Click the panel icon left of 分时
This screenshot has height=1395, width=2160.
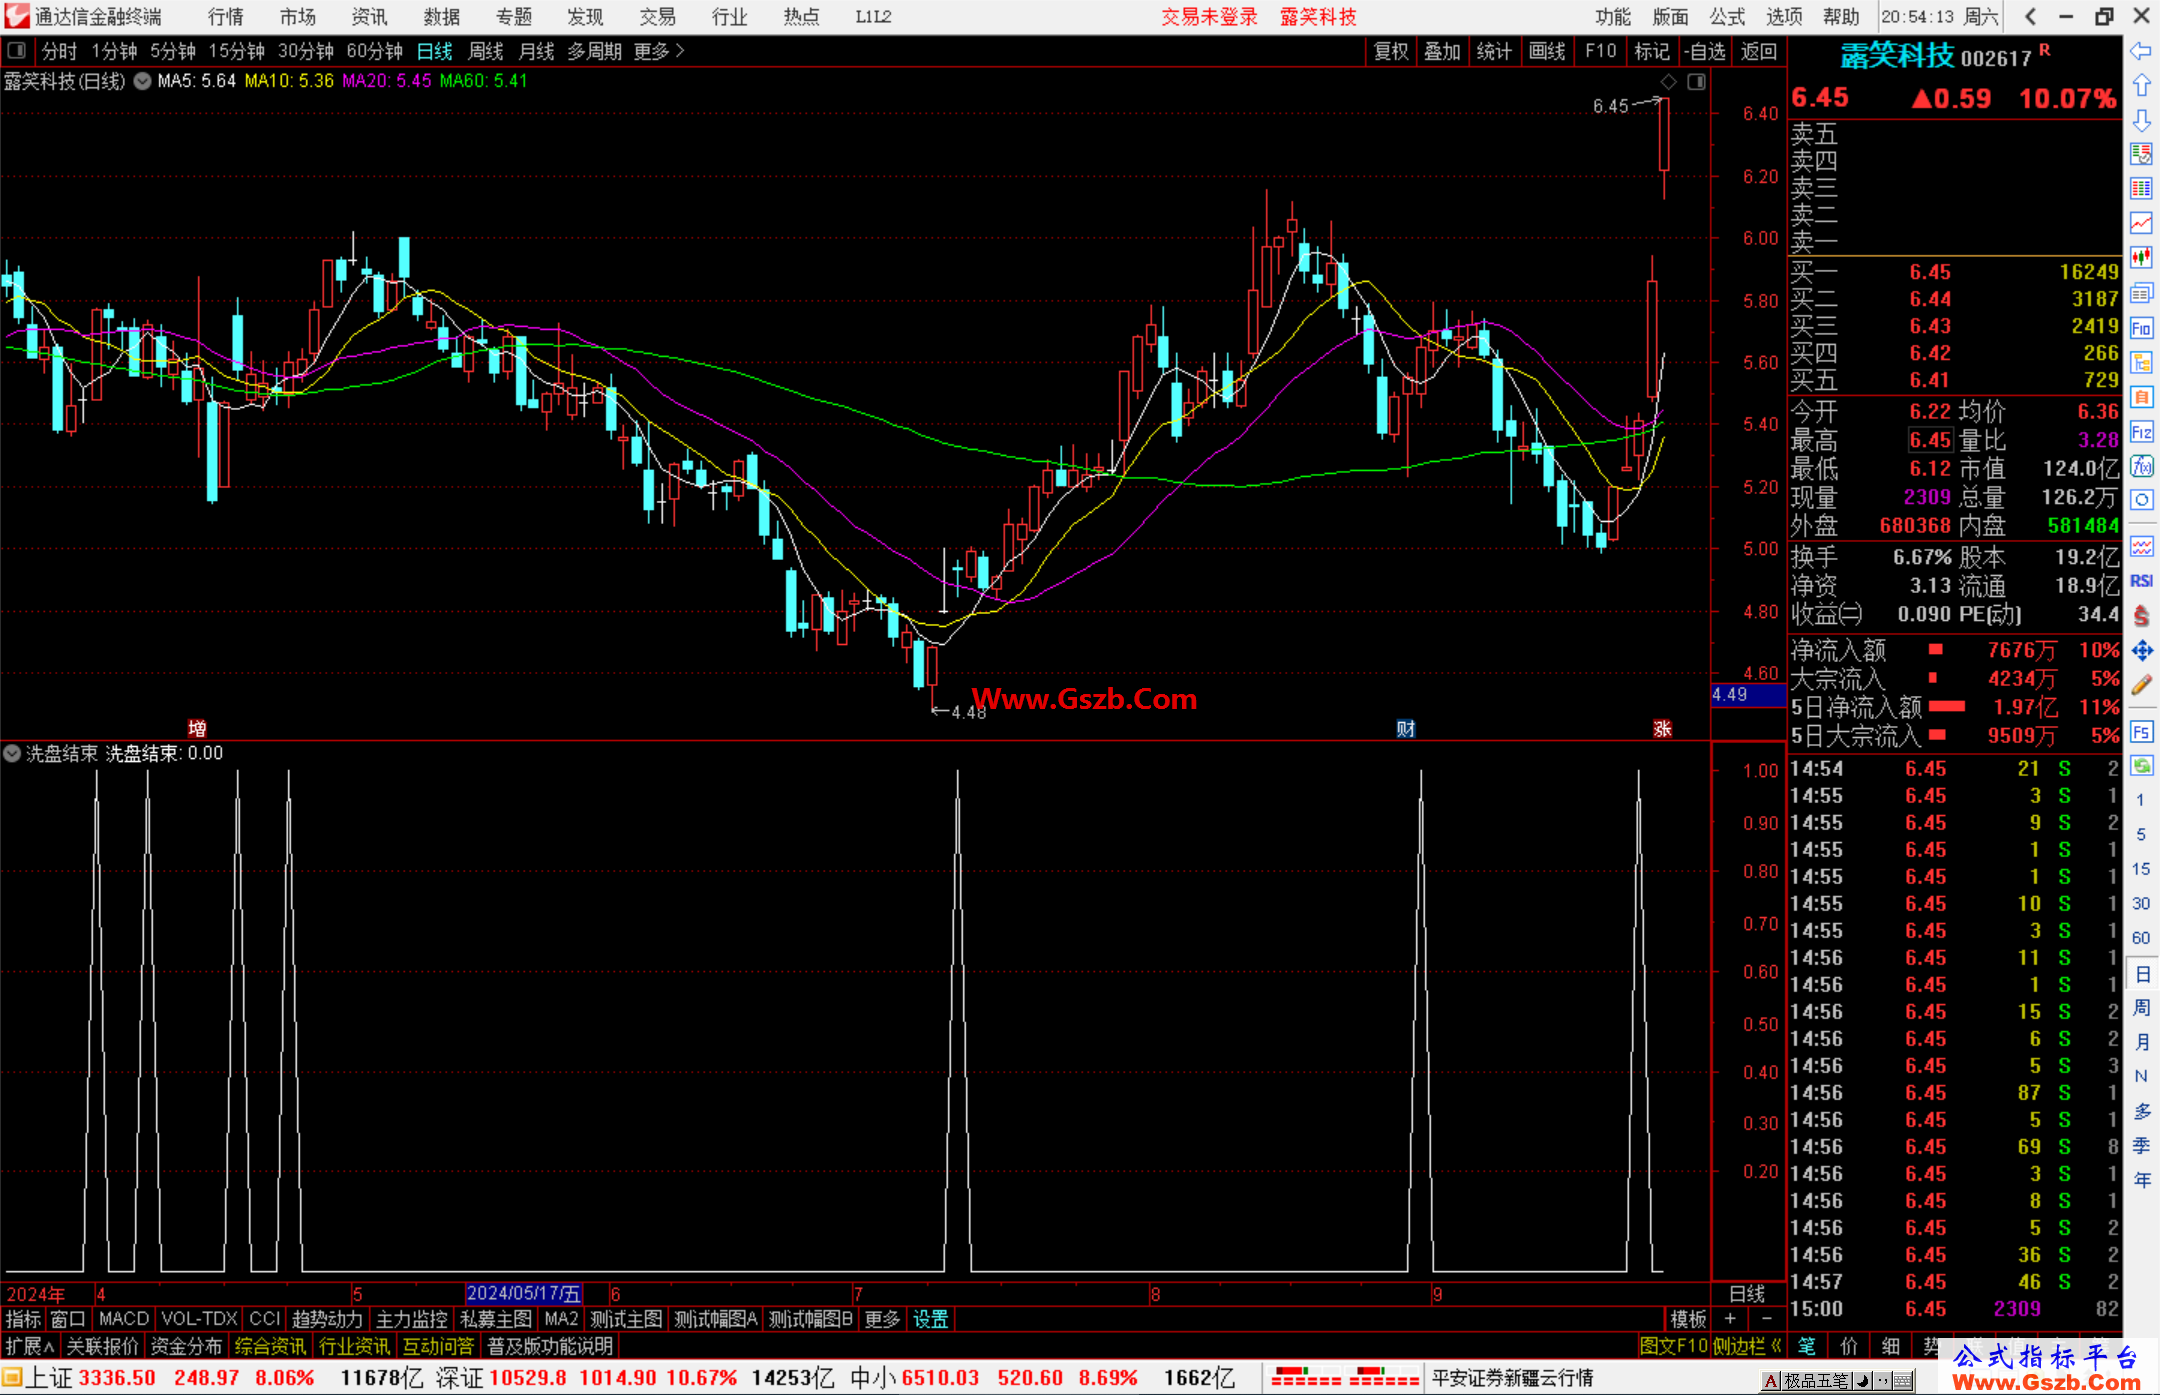[x=16, y=51]
